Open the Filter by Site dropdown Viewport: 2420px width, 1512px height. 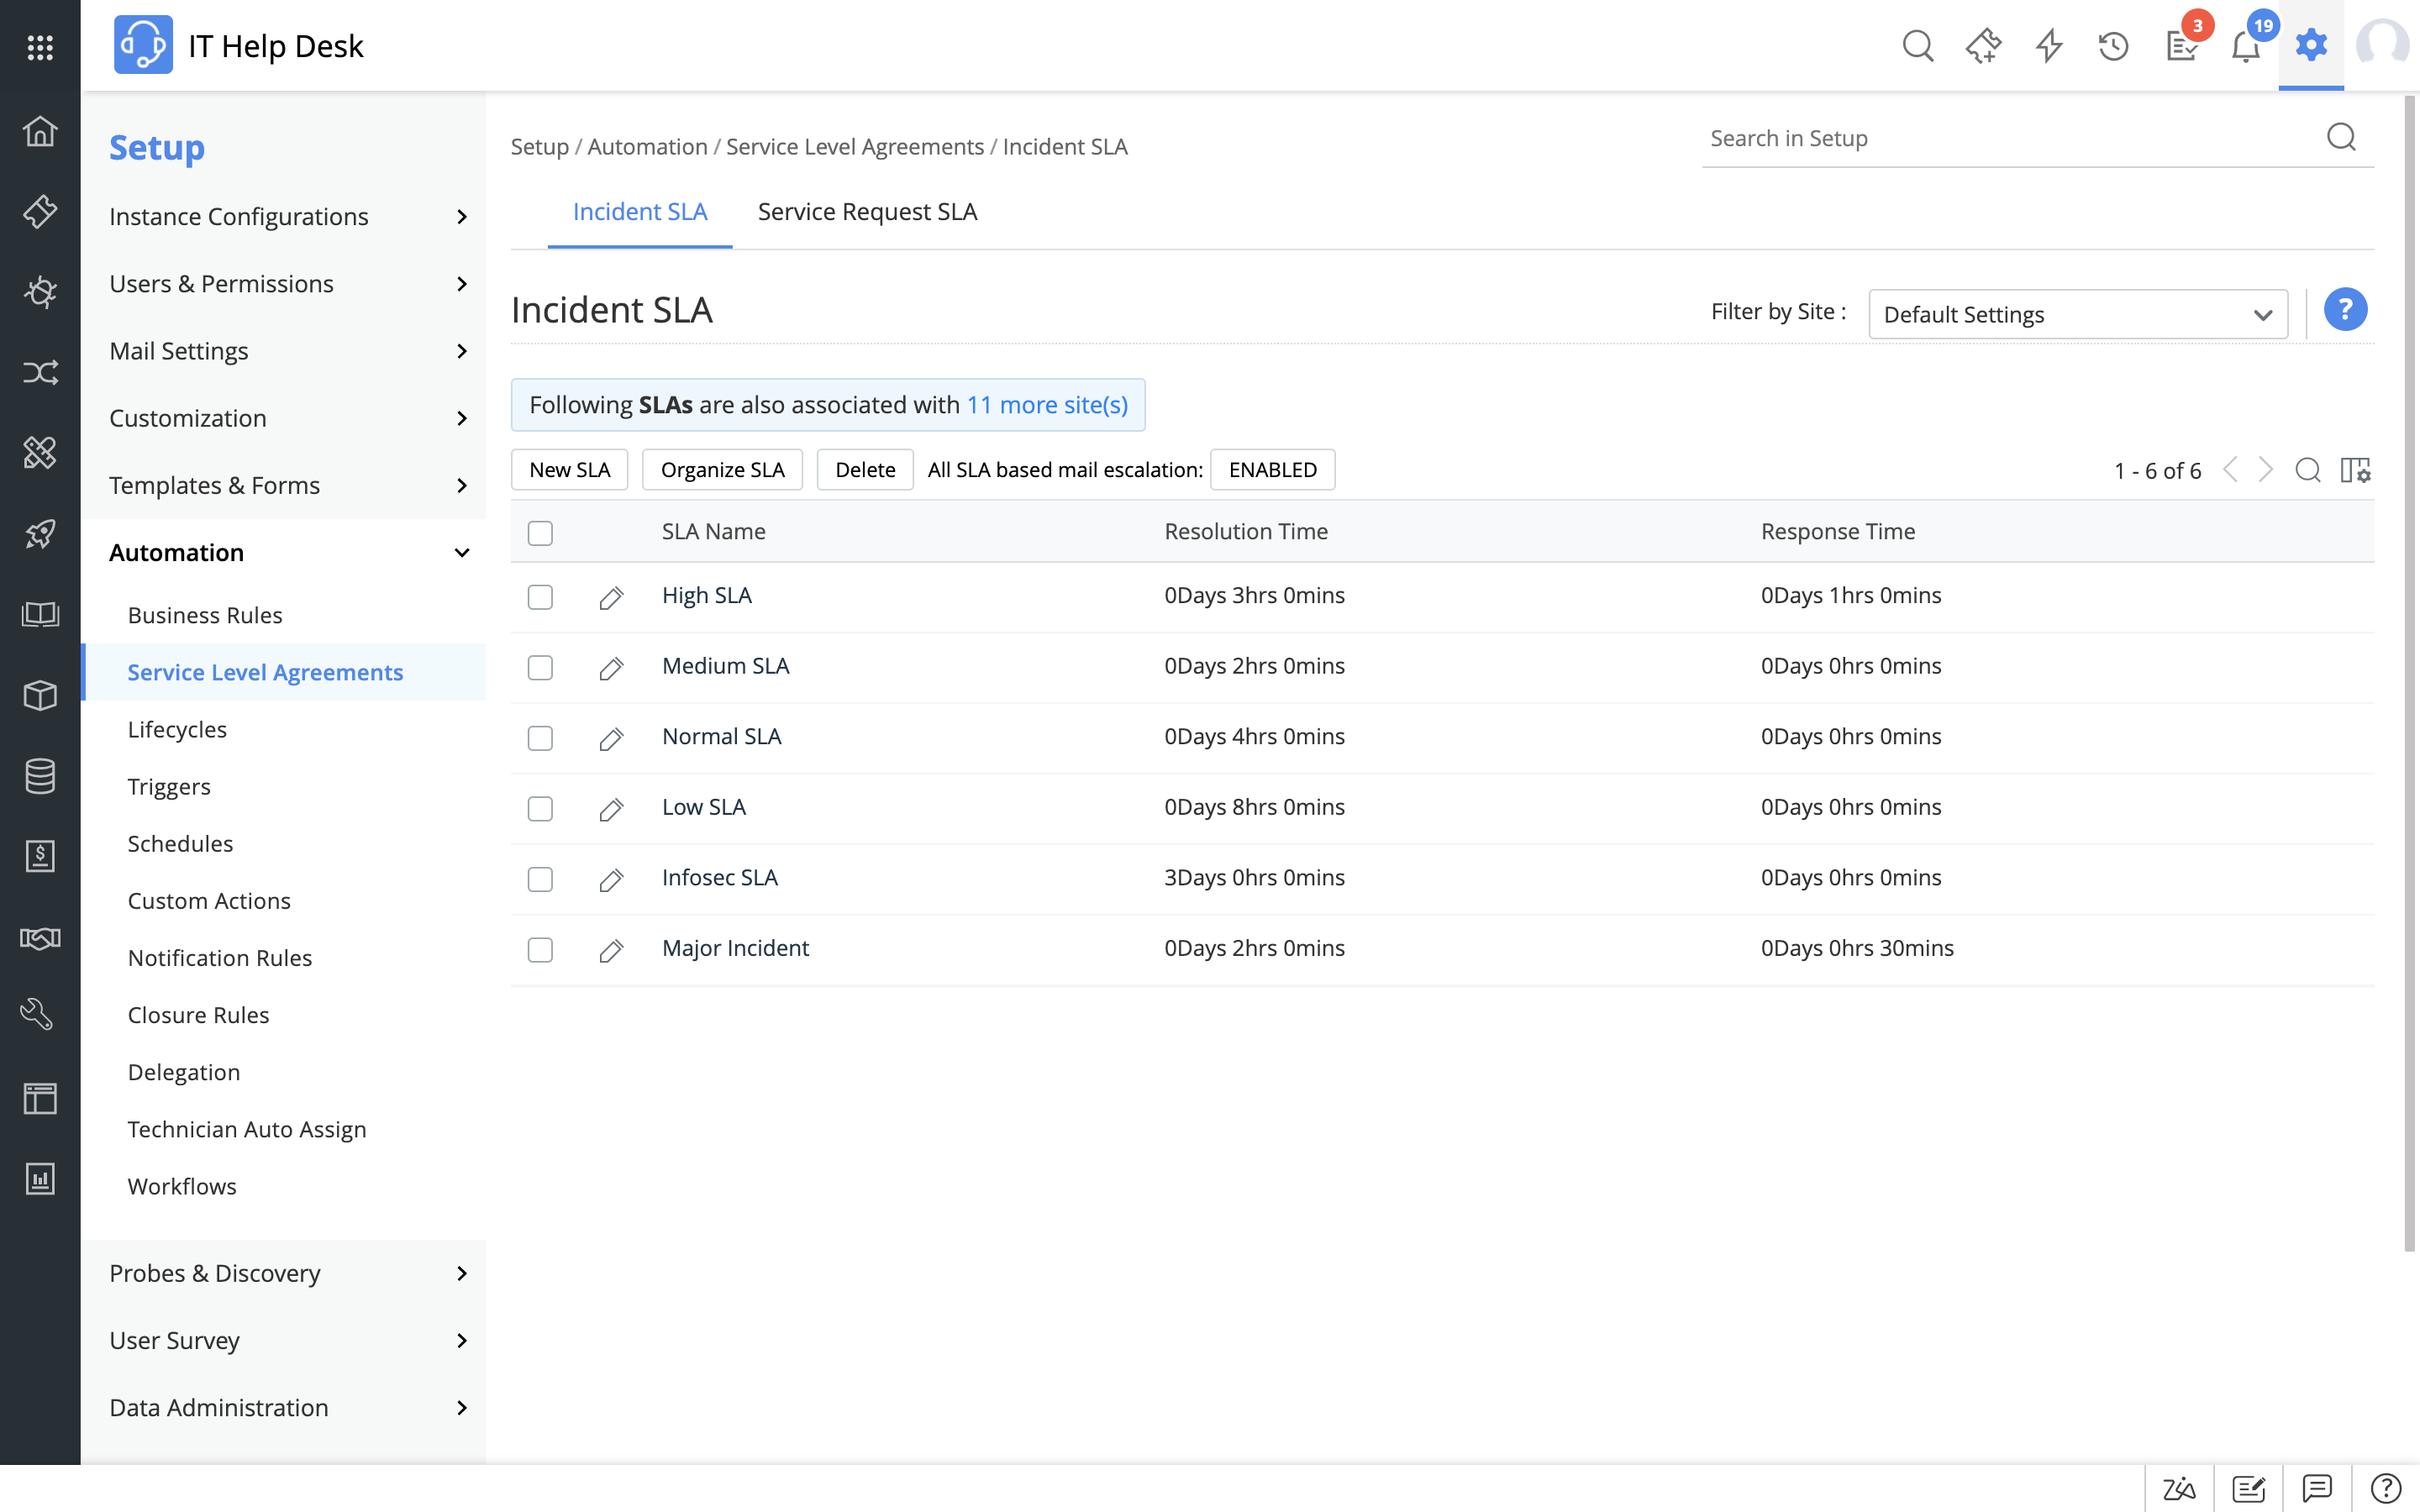pyautogui.click(x=2077, y=315)
